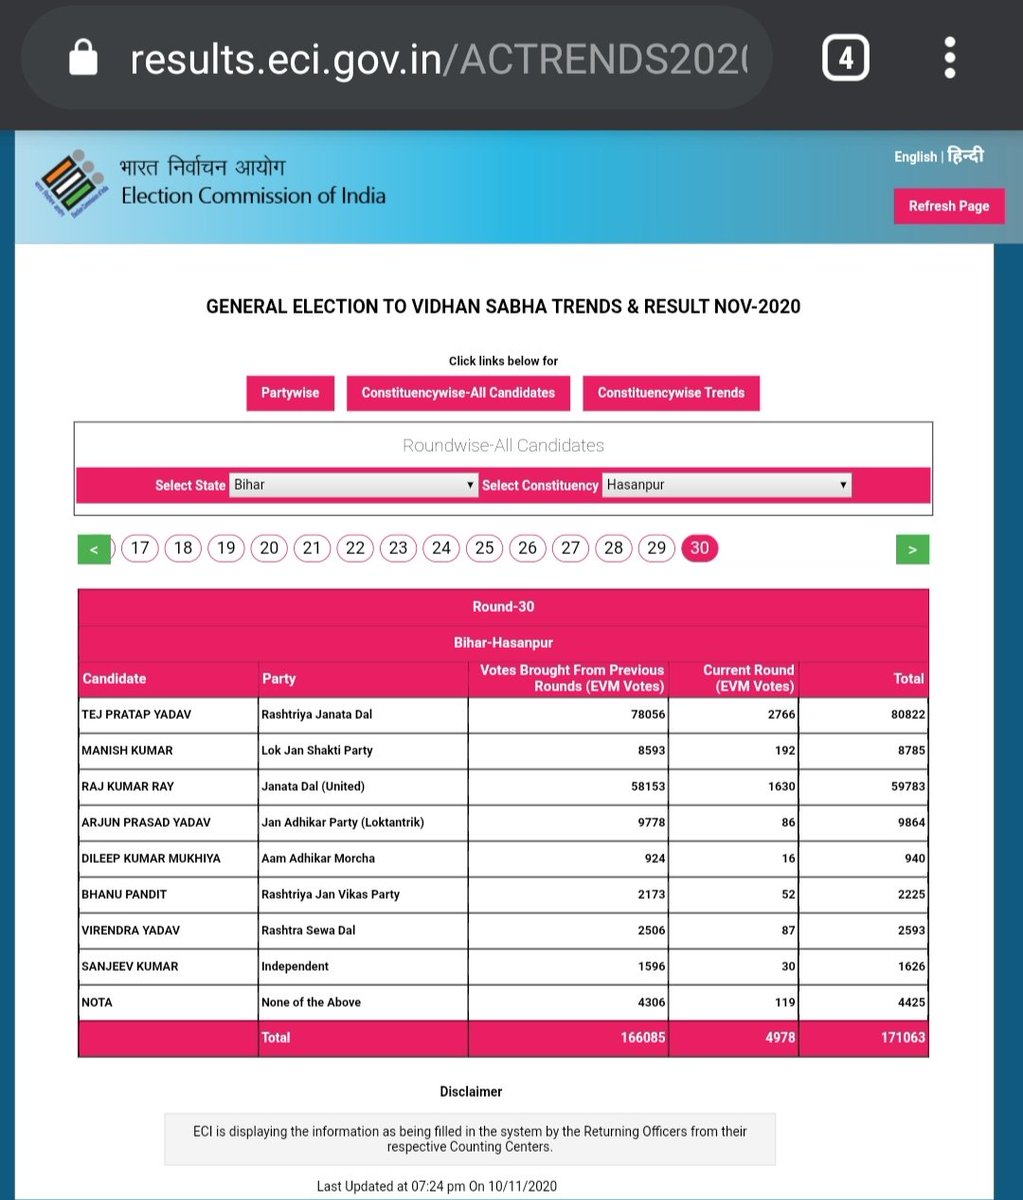
Task: Click current round value 2766
Action: [781, 714]
